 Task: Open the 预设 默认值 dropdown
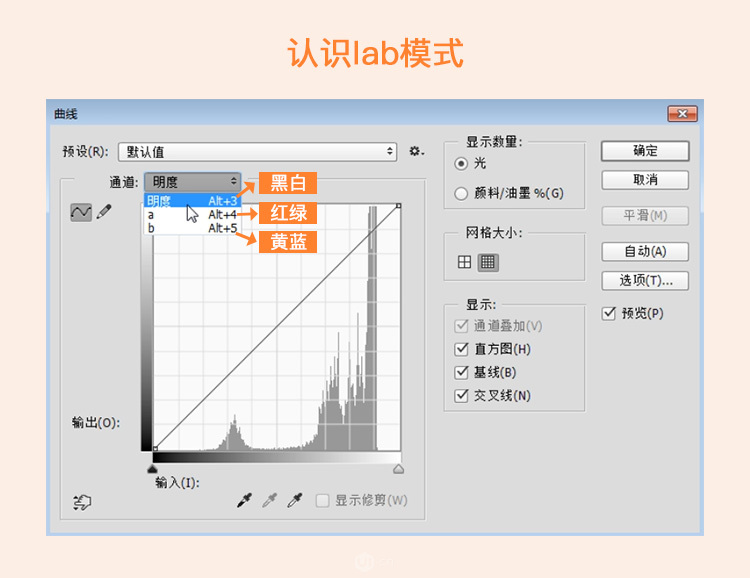point(257,152)
